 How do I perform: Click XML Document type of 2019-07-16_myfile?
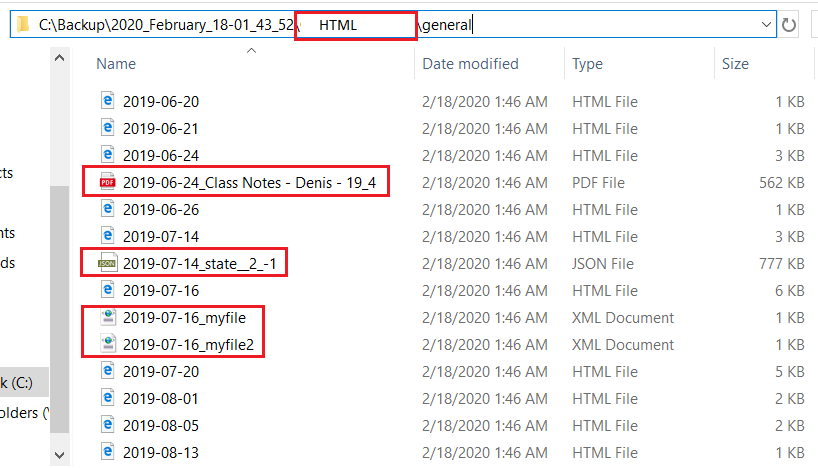pos(623,318)
